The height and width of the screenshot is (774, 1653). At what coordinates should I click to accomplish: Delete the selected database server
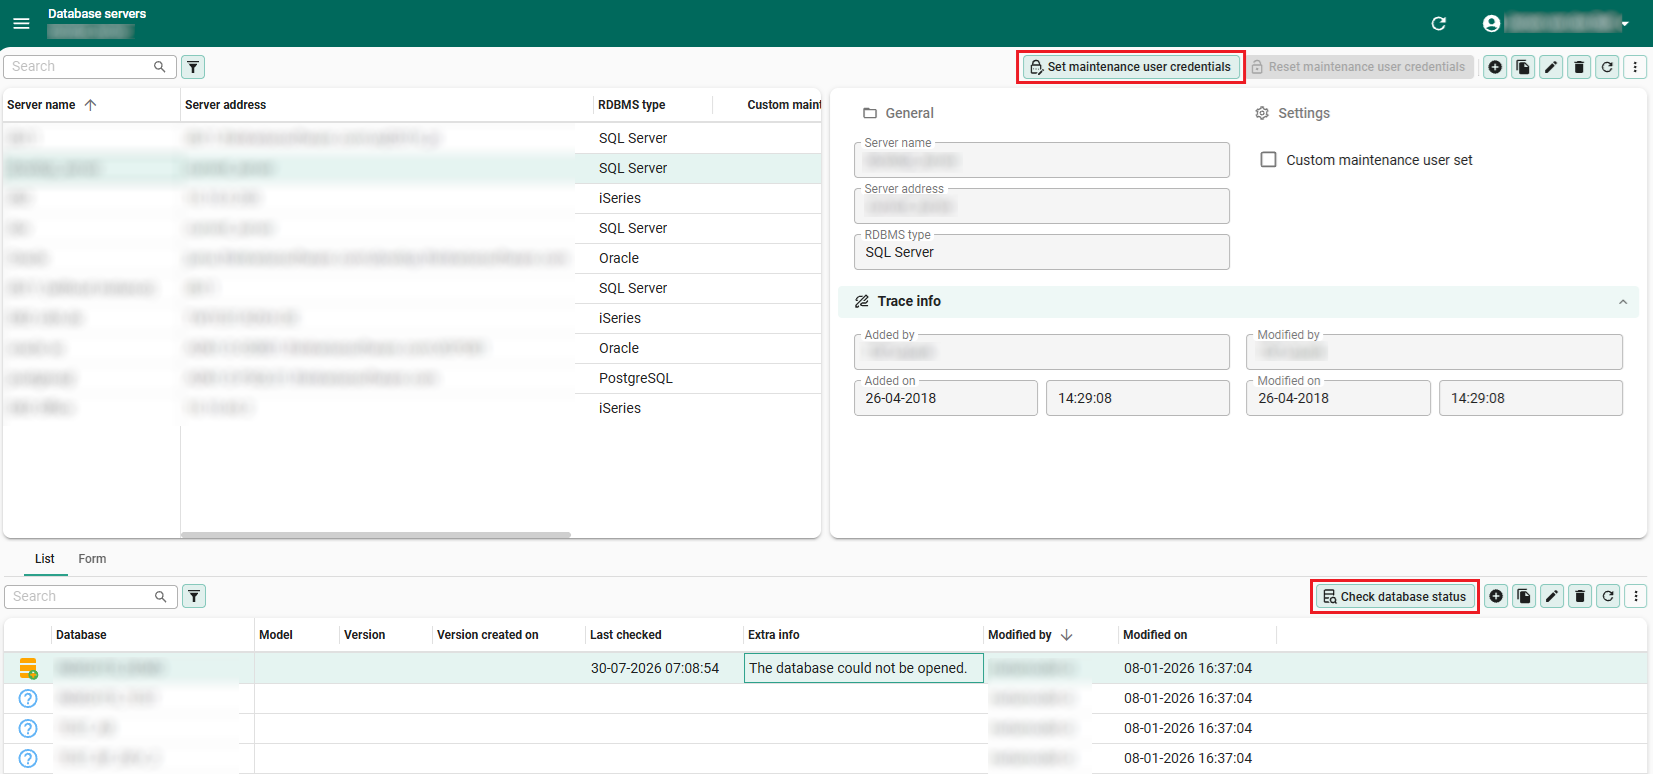pyautogui.click(x=1579, y=67)
